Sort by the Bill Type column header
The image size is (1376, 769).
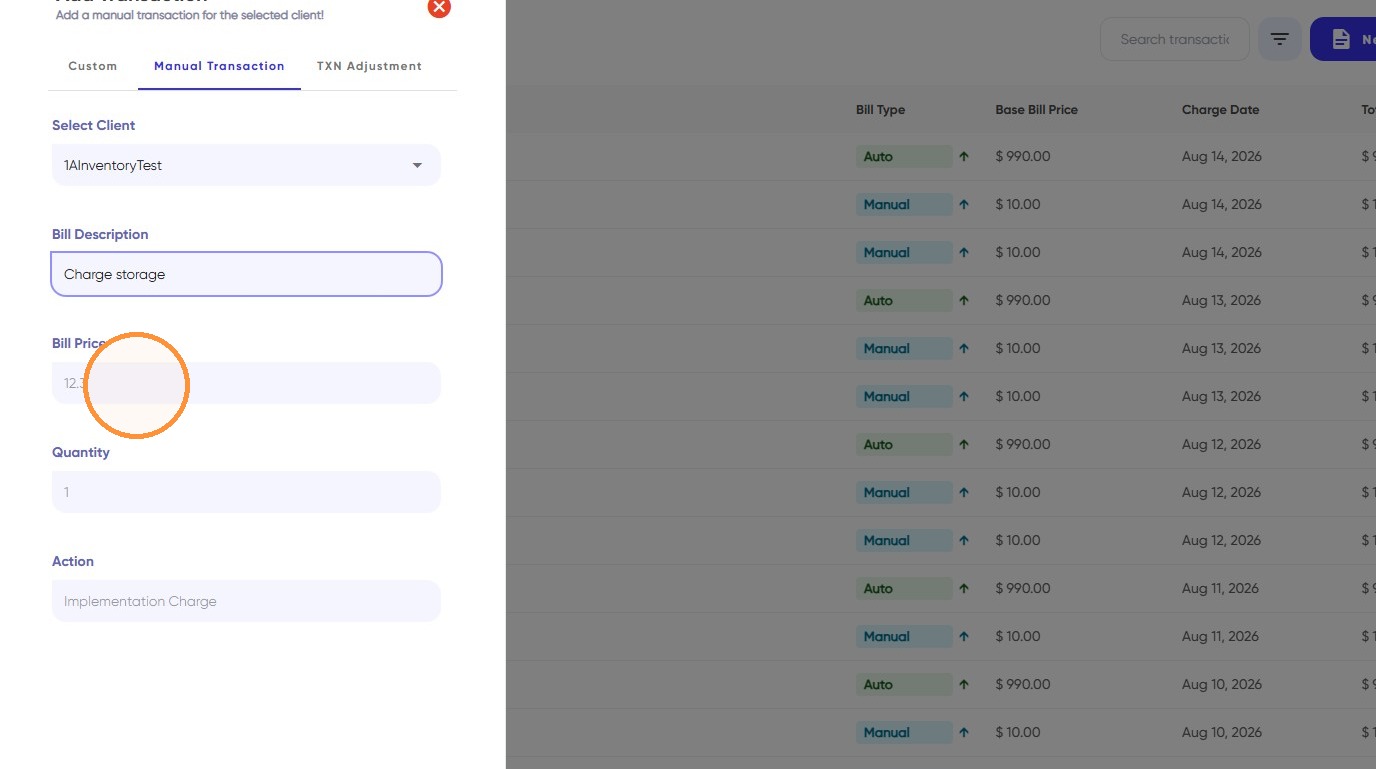(880, 110)
